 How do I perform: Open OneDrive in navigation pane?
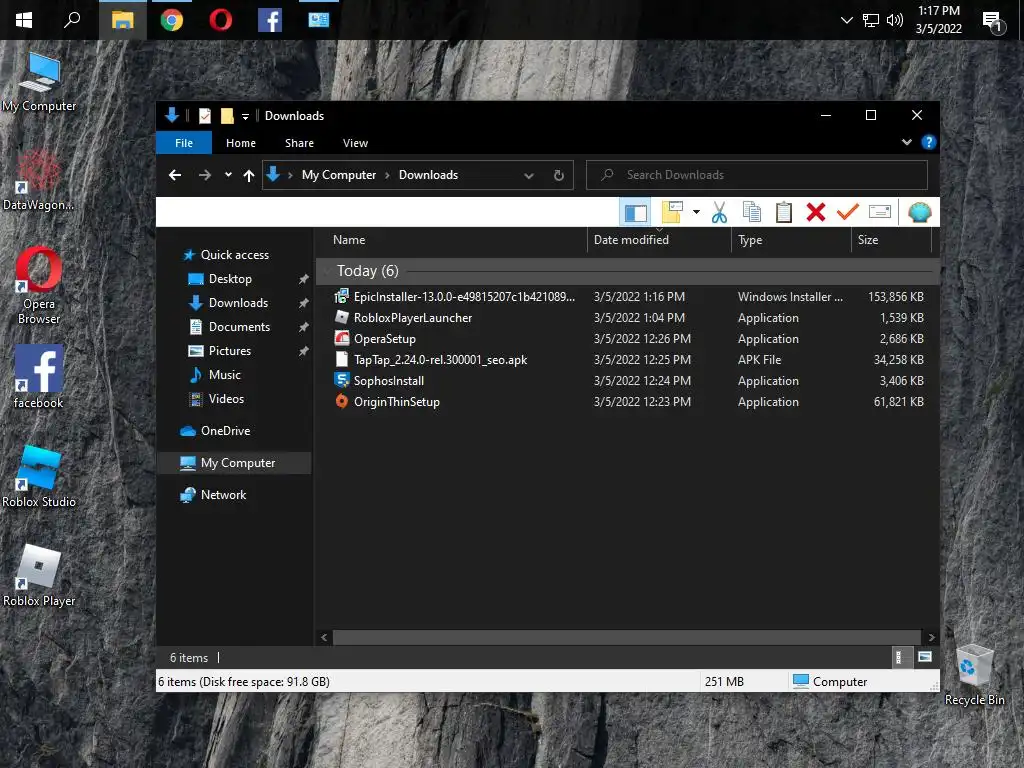pos(225,431)
